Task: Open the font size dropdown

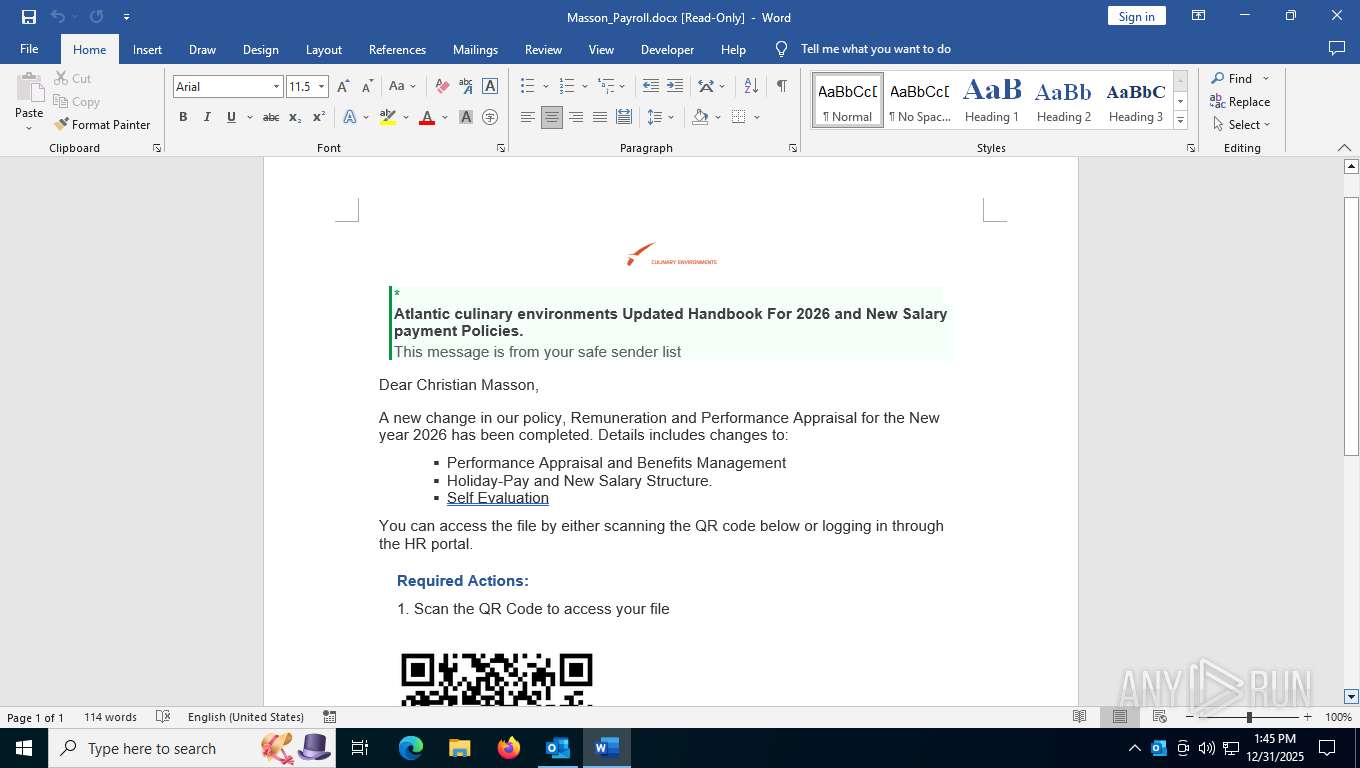Action: click(x=322, y=87)
